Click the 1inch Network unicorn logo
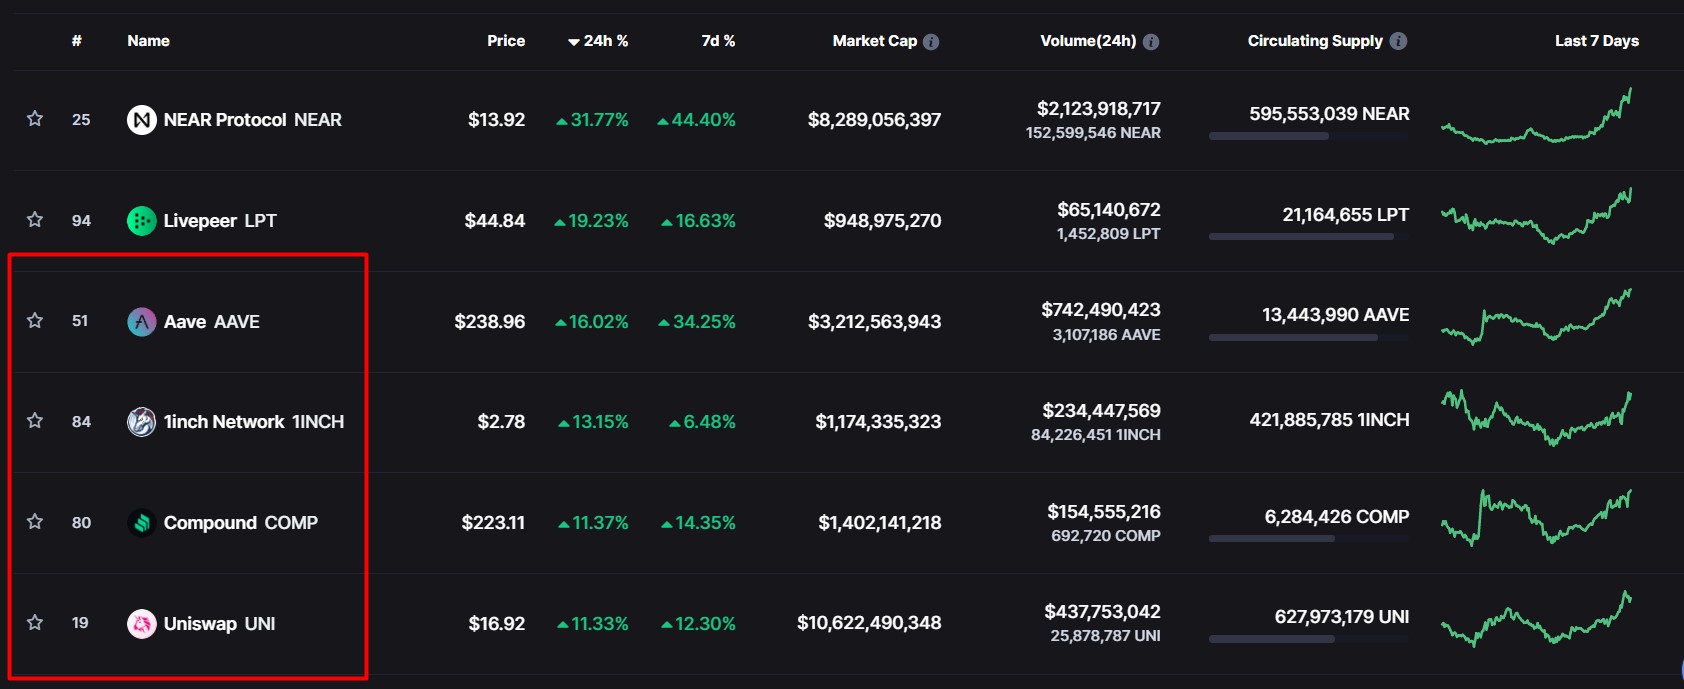This screenshot has height=689, width=1684. (x=142, y=422)
